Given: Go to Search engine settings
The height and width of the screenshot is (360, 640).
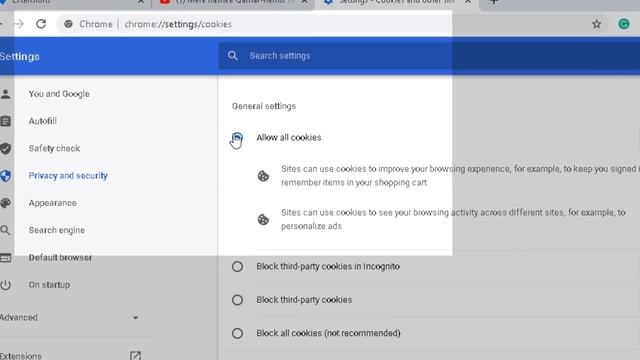Looking at the screenshot, I should coord(56,230).
